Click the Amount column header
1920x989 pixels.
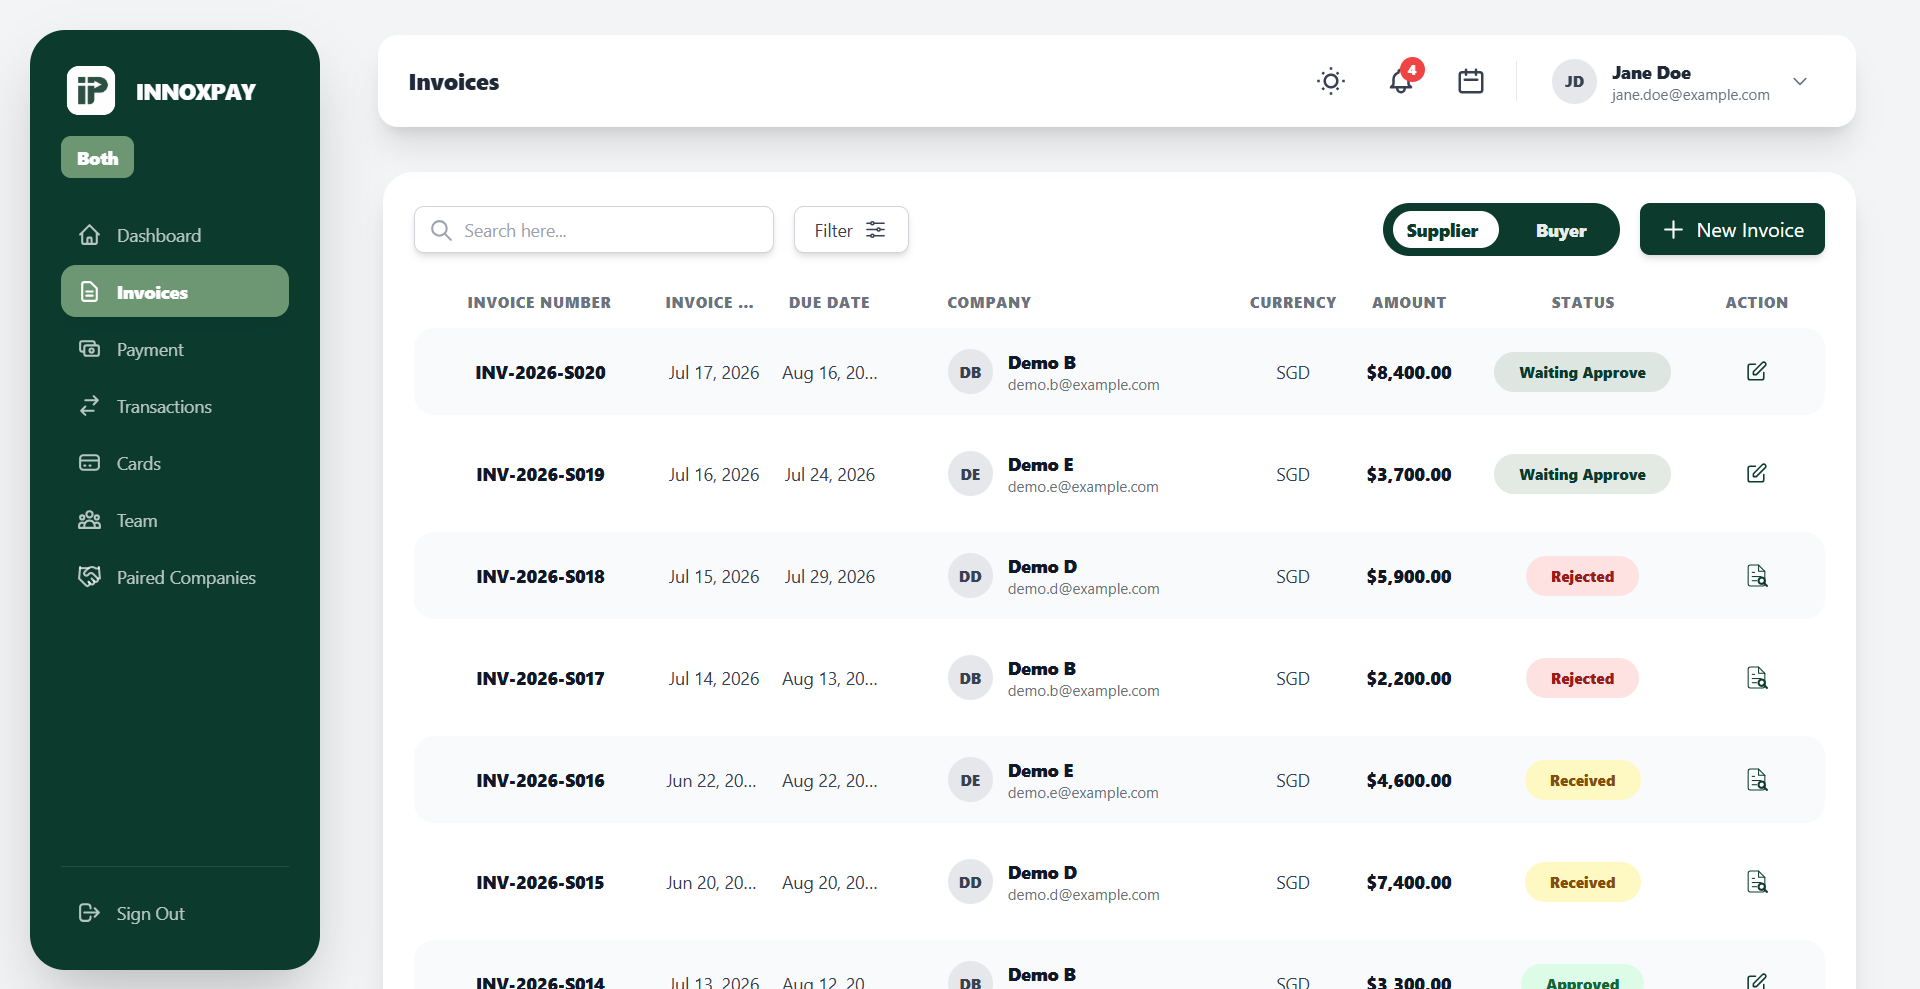[x=1409, y=302]
